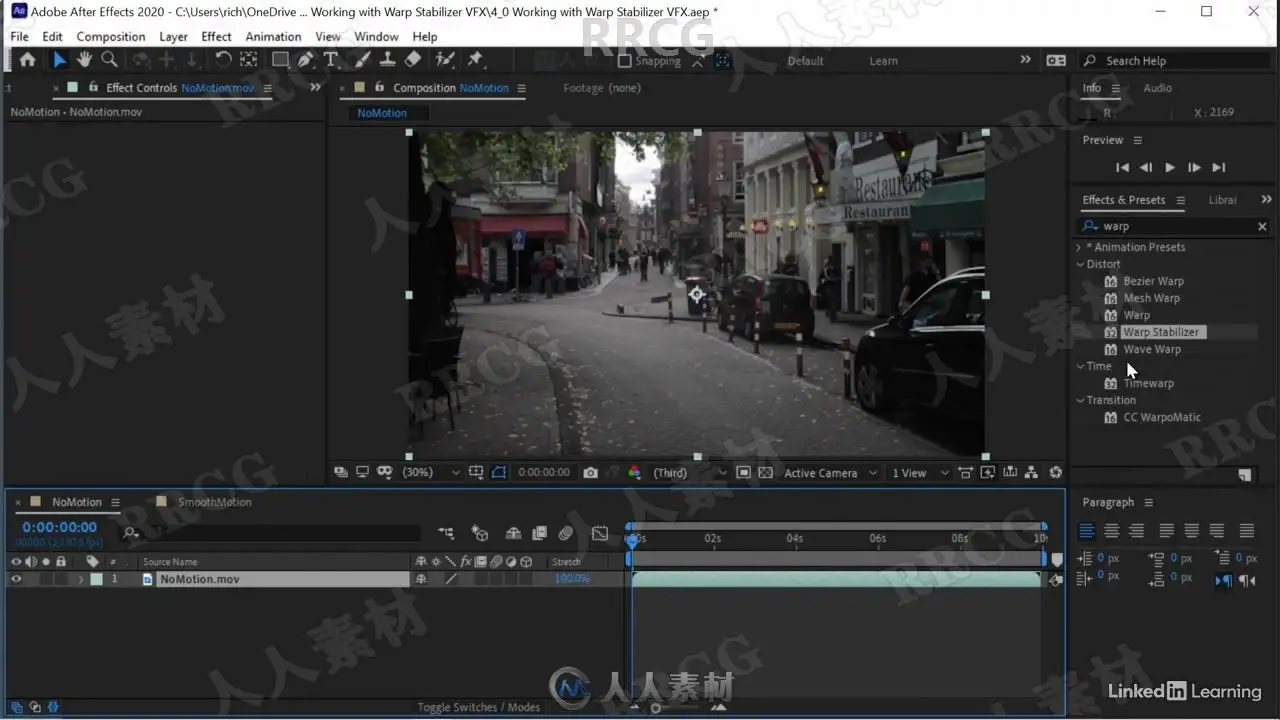This screenshot has width=1280, height=720.
Task: Select Warp Stabilizer effect in list
Action: [1160, 332]
